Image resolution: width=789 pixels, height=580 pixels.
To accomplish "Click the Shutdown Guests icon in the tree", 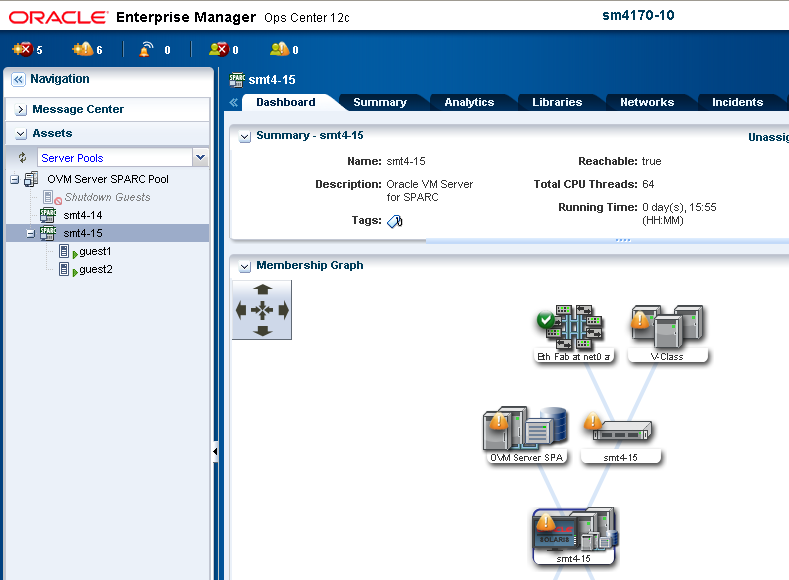I will 51,197.
